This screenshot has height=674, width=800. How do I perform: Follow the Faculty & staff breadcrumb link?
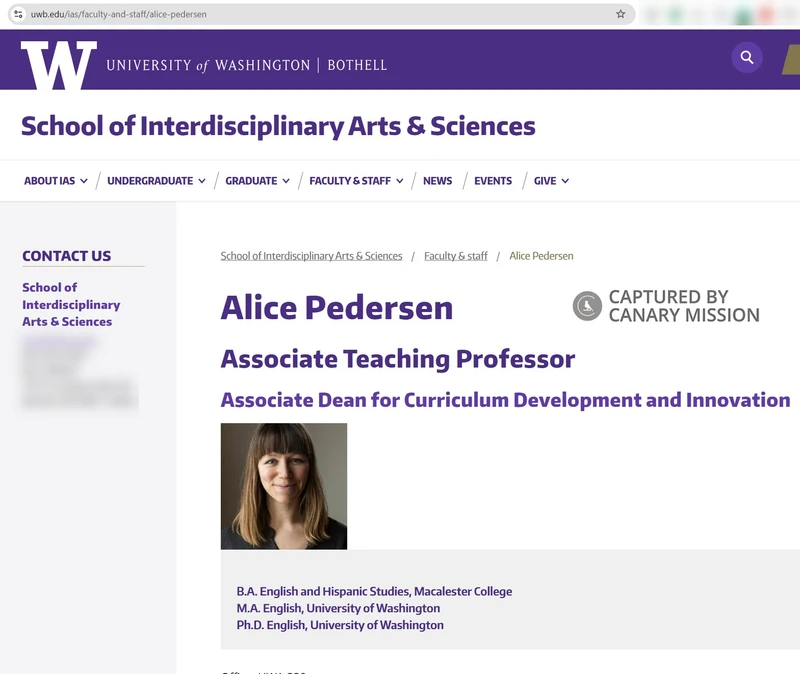pyautogui.click(x=456, y=256)
